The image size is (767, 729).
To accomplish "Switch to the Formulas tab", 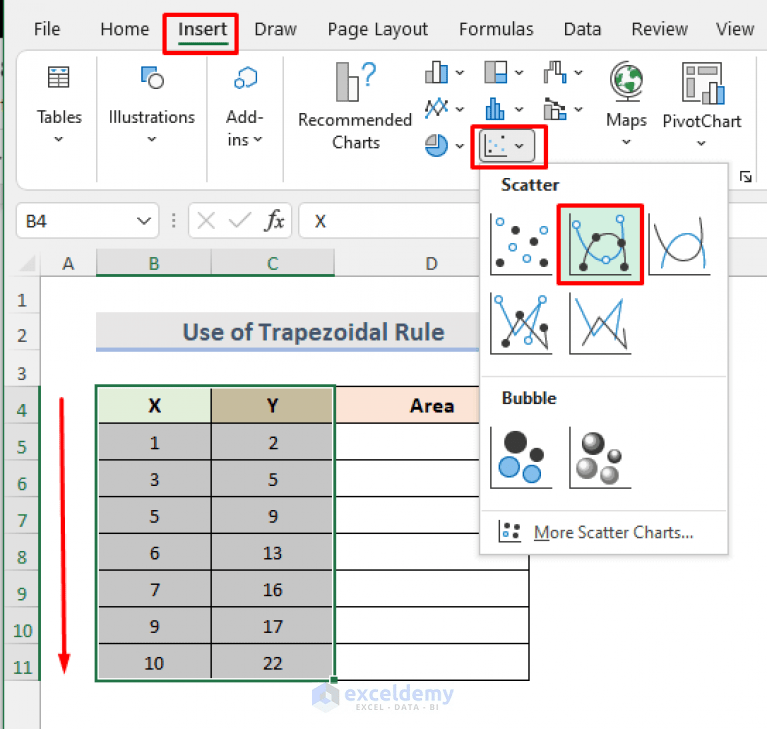I will coord(496,29).
